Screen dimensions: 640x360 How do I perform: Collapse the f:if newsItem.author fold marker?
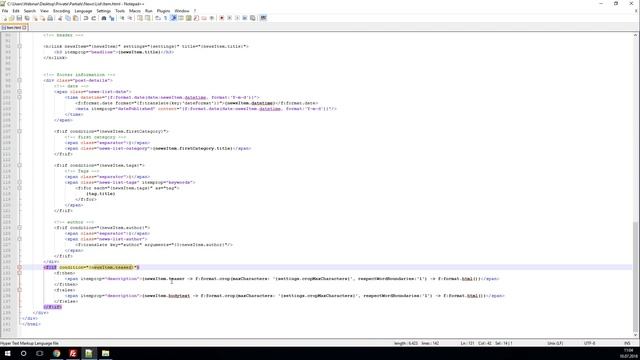click(19, 228)
